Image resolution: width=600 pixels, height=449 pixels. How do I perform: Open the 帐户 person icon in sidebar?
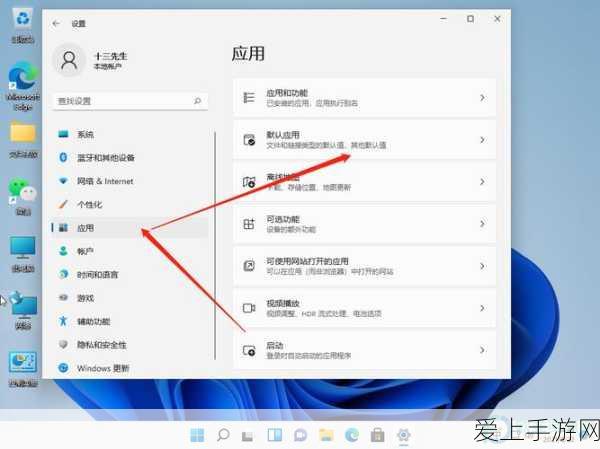tap(63, 251)
